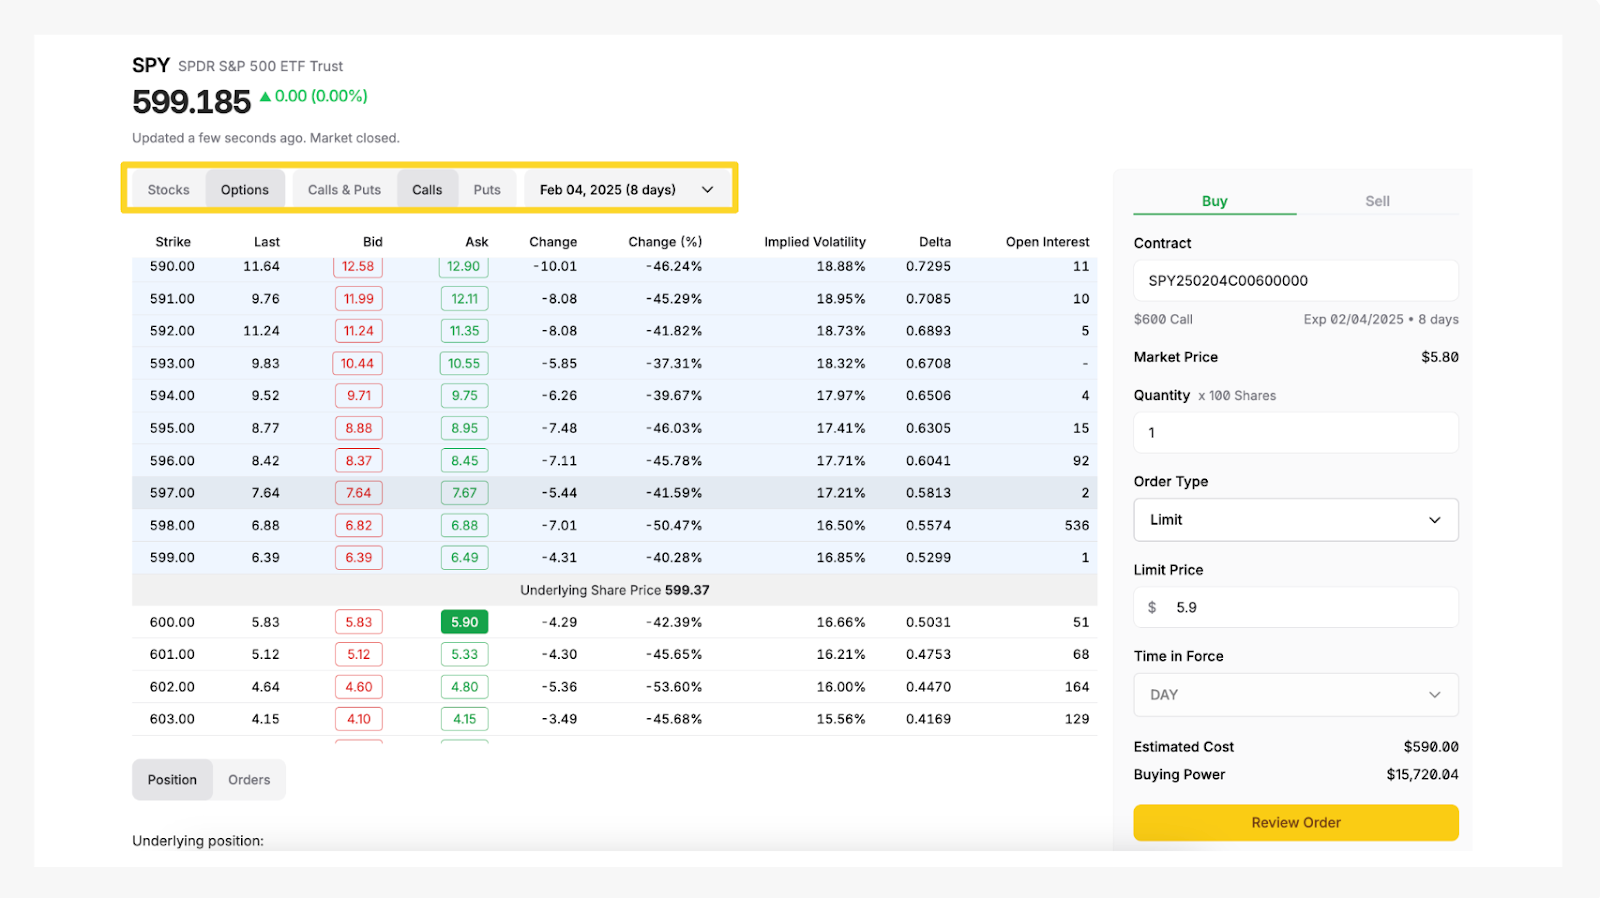Click the 12.90 ask for strike 590.00

(464, 266)
